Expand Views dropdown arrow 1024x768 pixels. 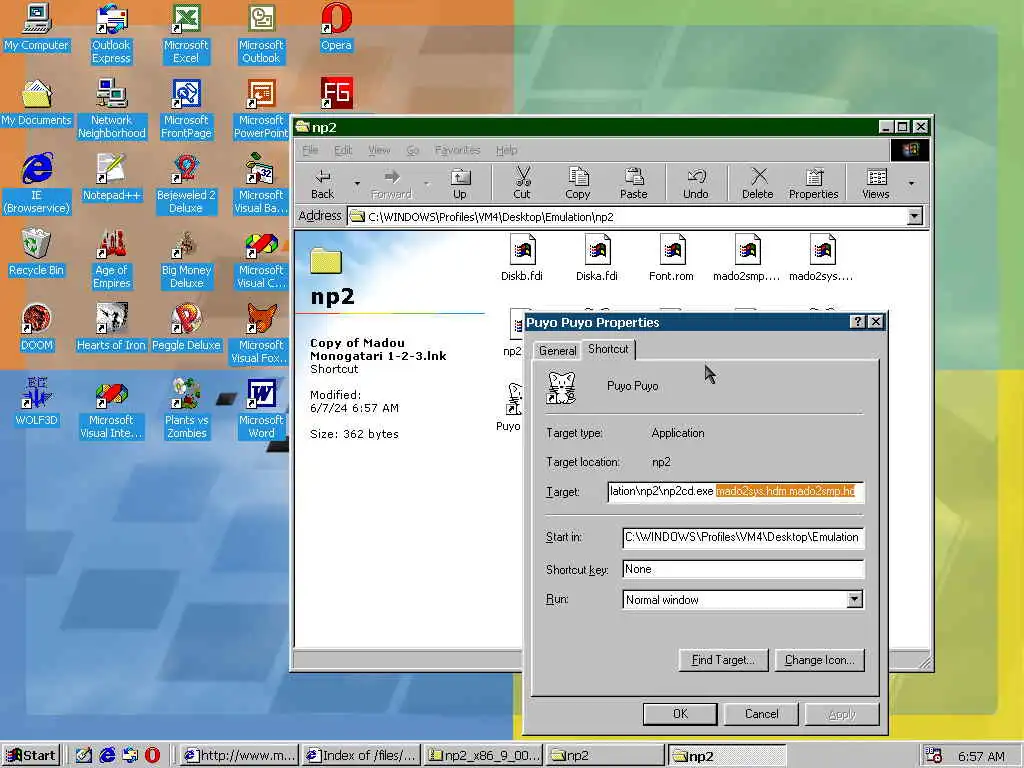(911, 184)
